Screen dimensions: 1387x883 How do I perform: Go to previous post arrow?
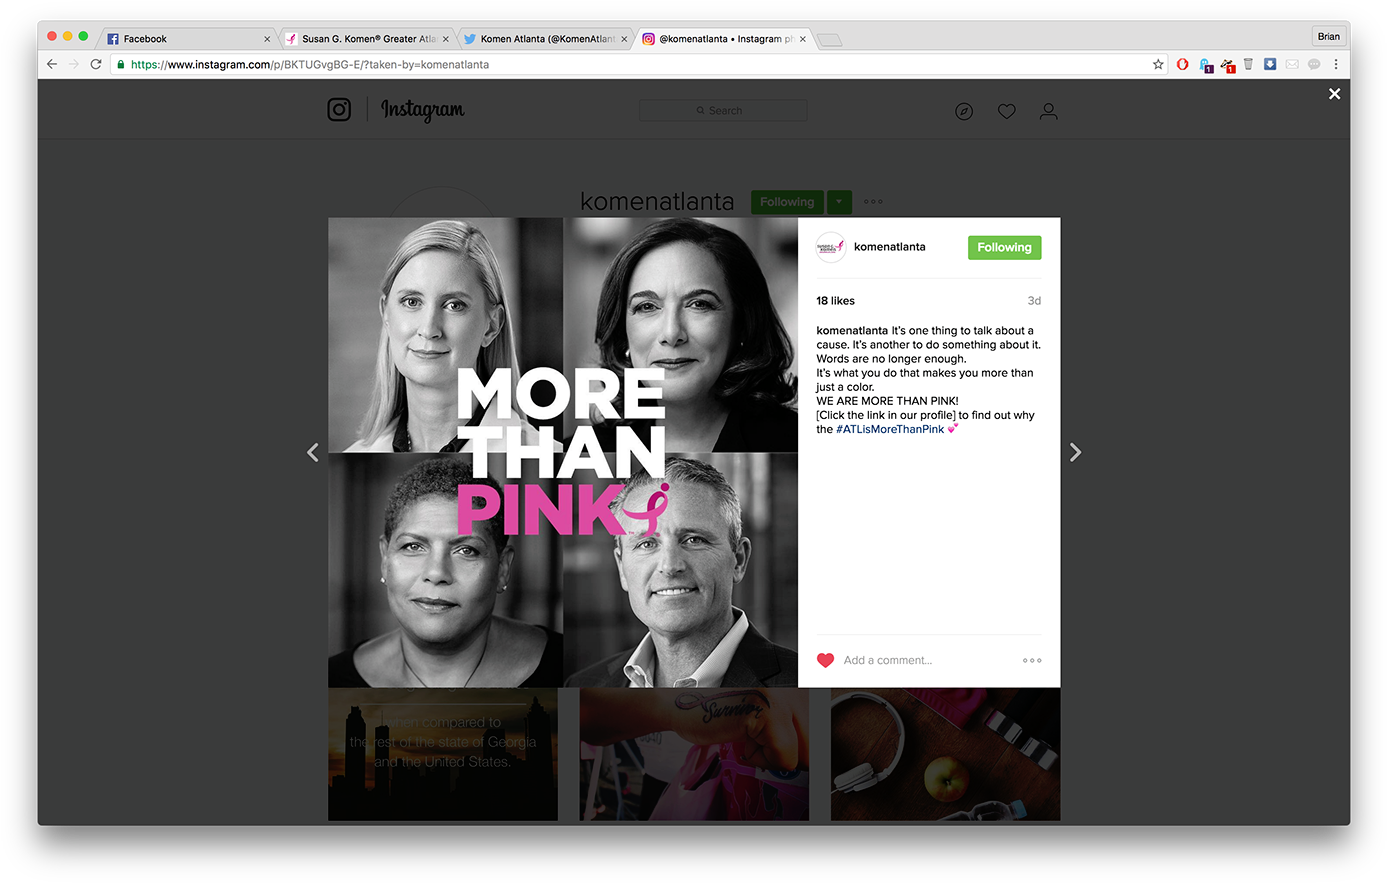point(313,453)
